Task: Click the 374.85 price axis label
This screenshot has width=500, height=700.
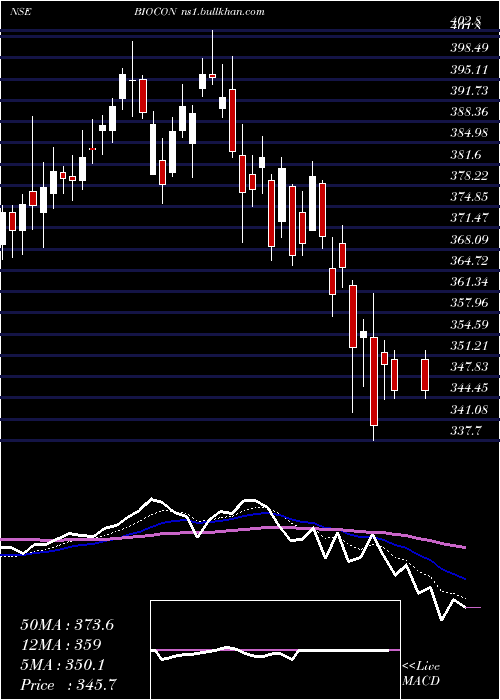Action: pos(469,197)
